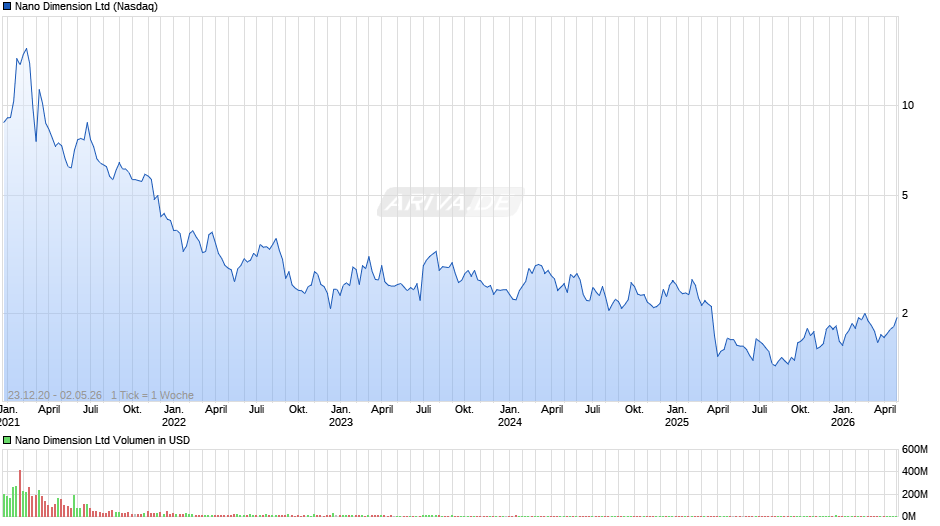
Task: Click the green volume legend square
Action: [7, 440]
